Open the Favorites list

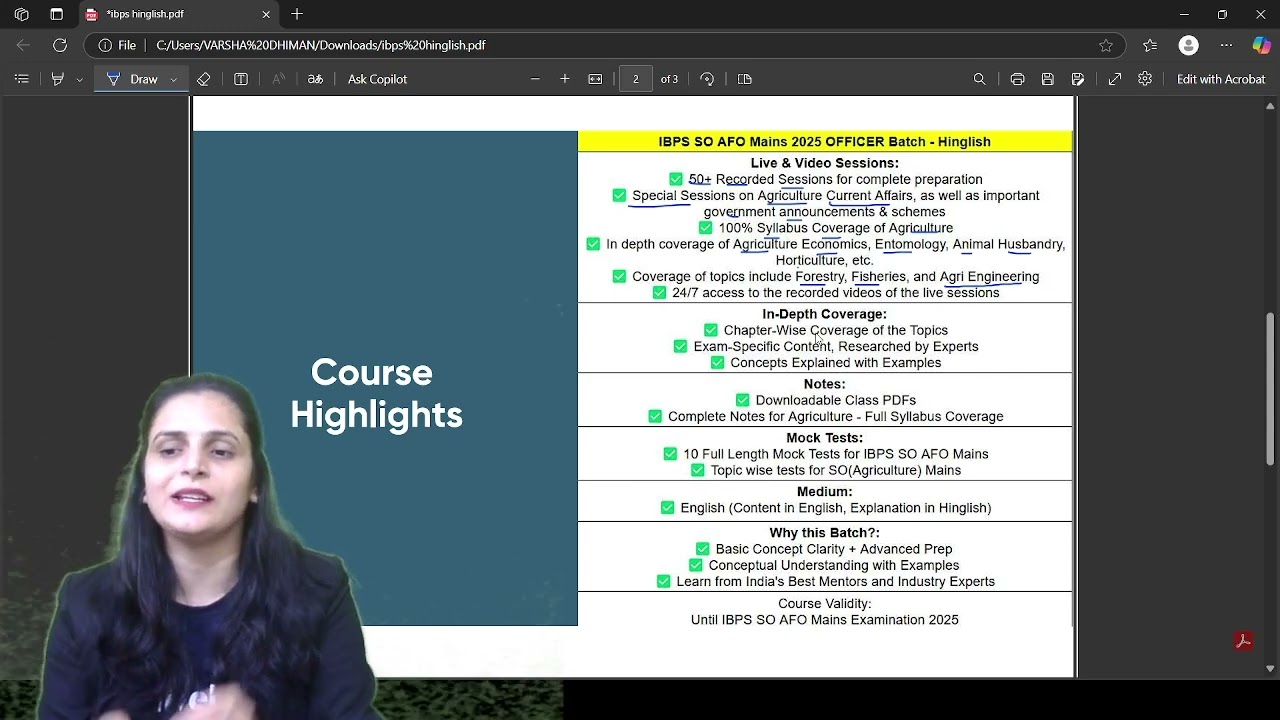point(1150,45)
